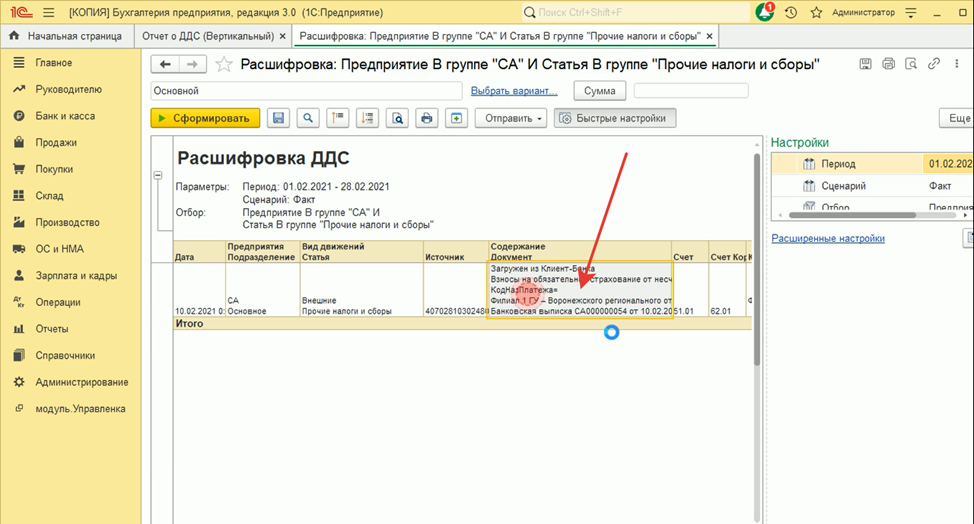The width and height of the screenshot is (974, 524).
Task: Click Администратор user name
Action: tap(863, 12)
